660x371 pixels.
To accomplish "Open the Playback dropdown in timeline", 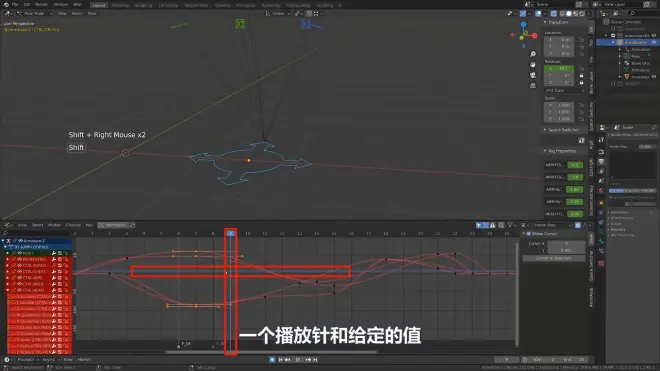I will click(x=27, y=360).
